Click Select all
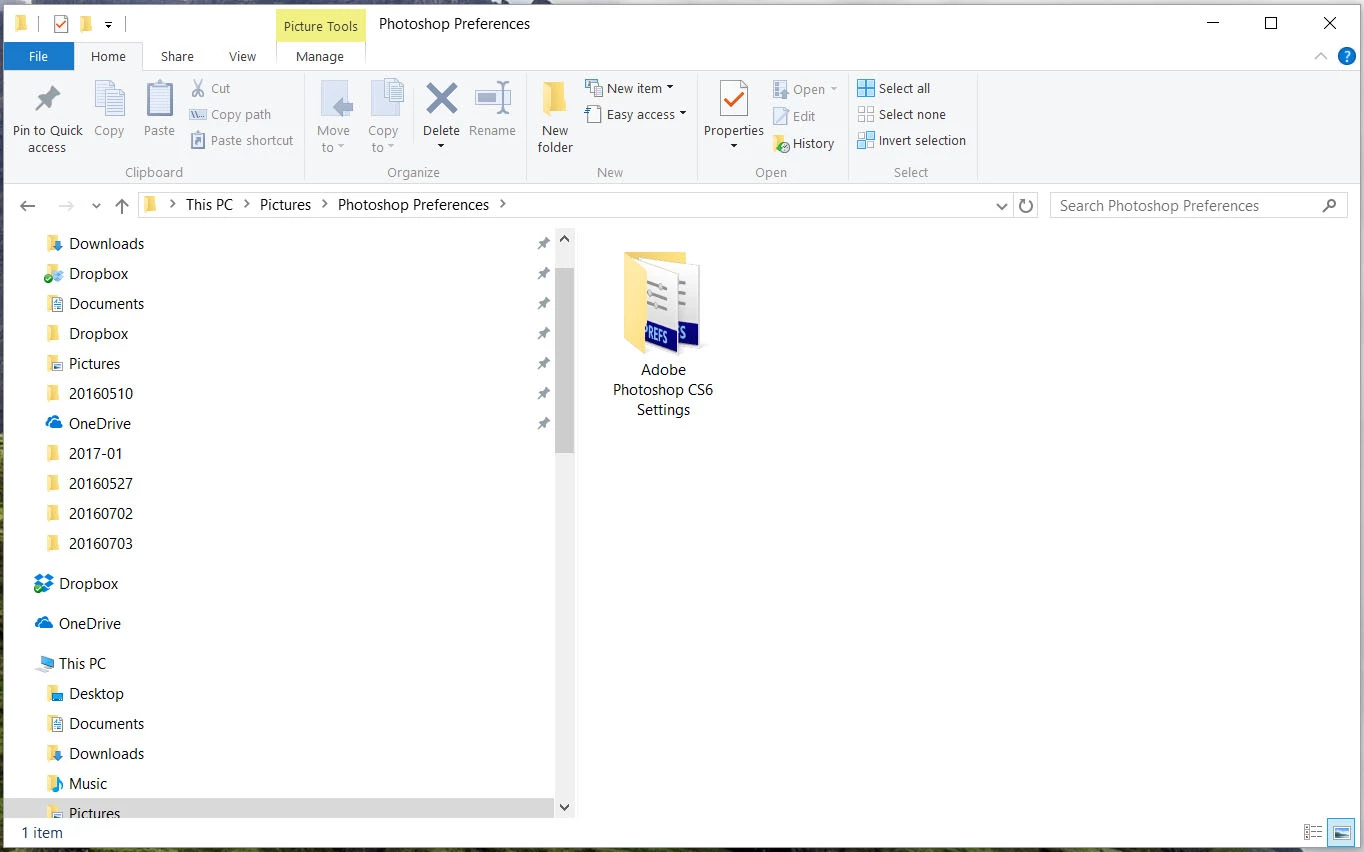Screen dimensions: 1364x852 pyautogui.click(x=893, y=88)
